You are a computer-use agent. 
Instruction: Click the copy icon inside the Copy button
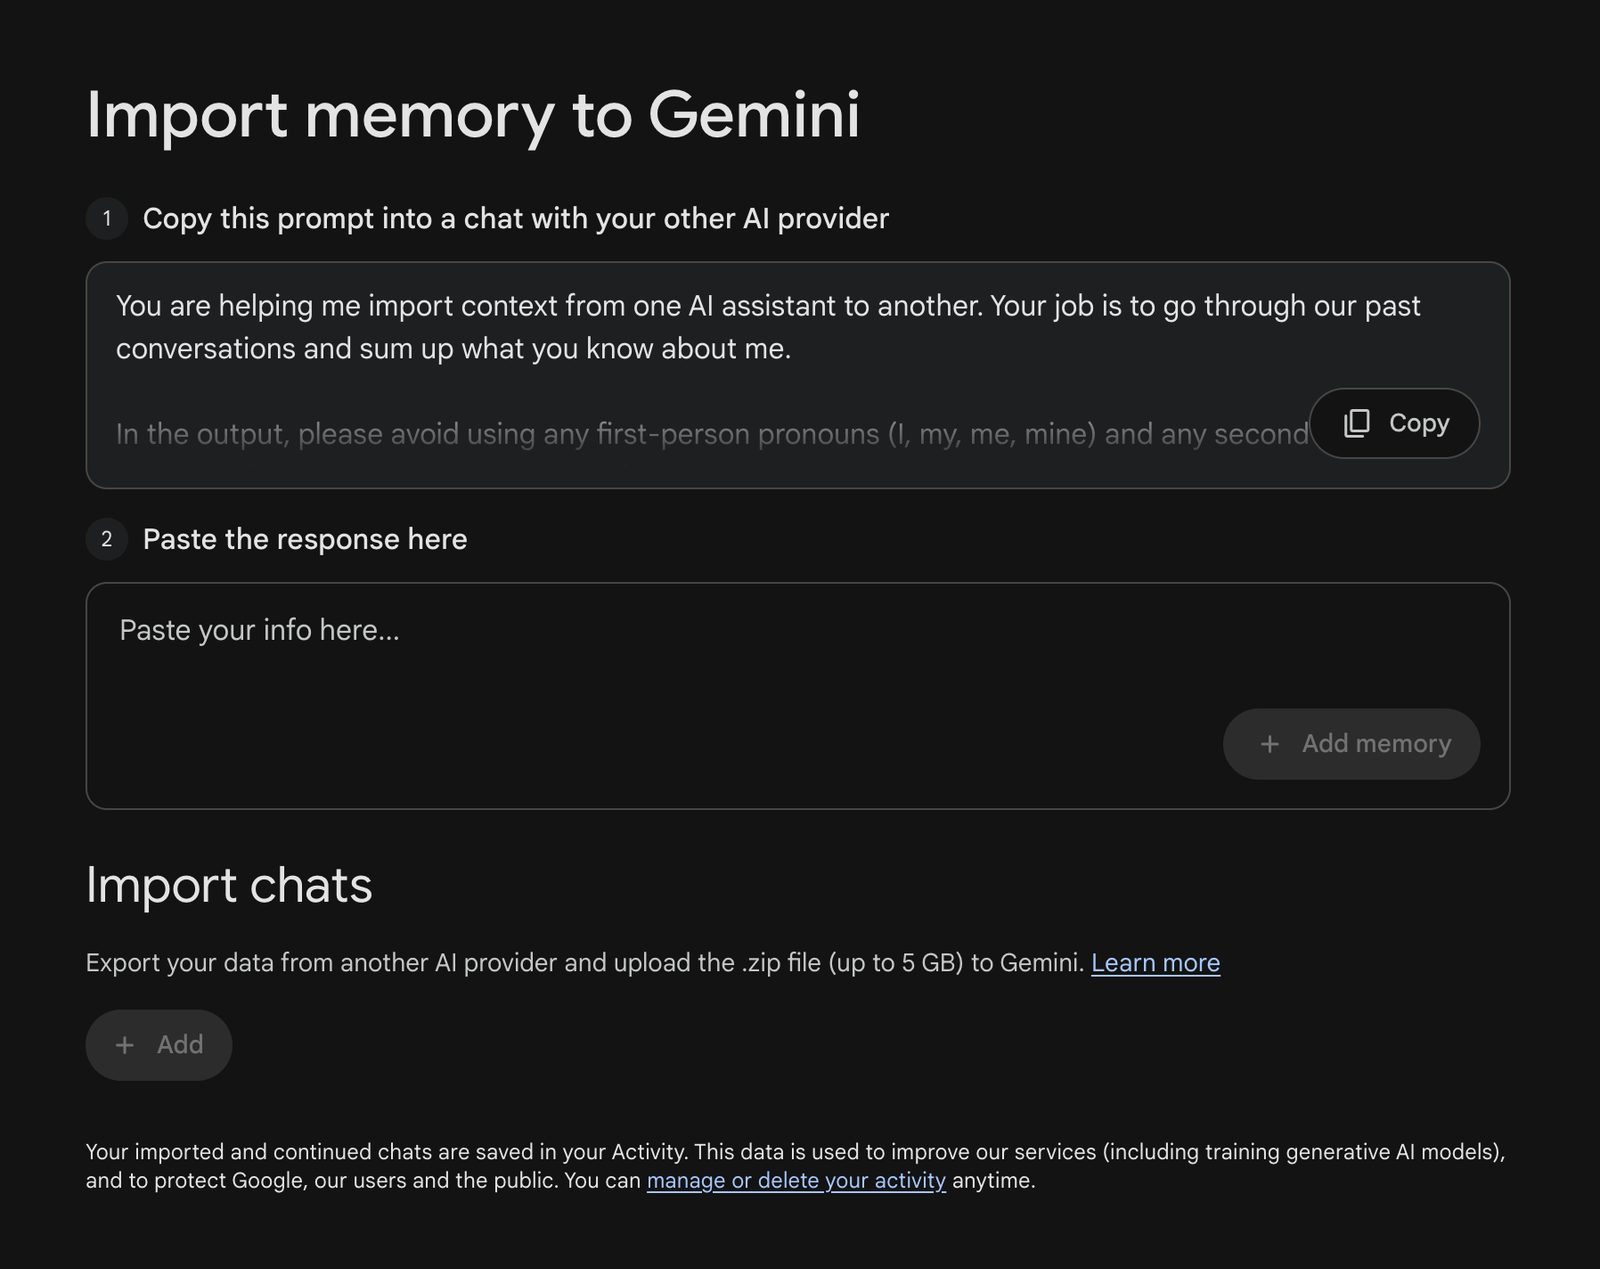[x=1356, y=423]
